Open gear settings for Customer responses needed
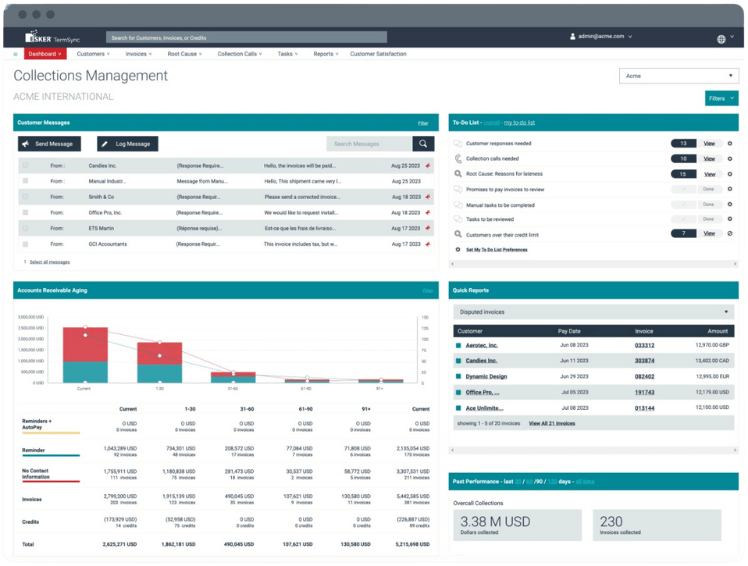The width and height of the screenshot is (748, 566). (x=729, y=144)
